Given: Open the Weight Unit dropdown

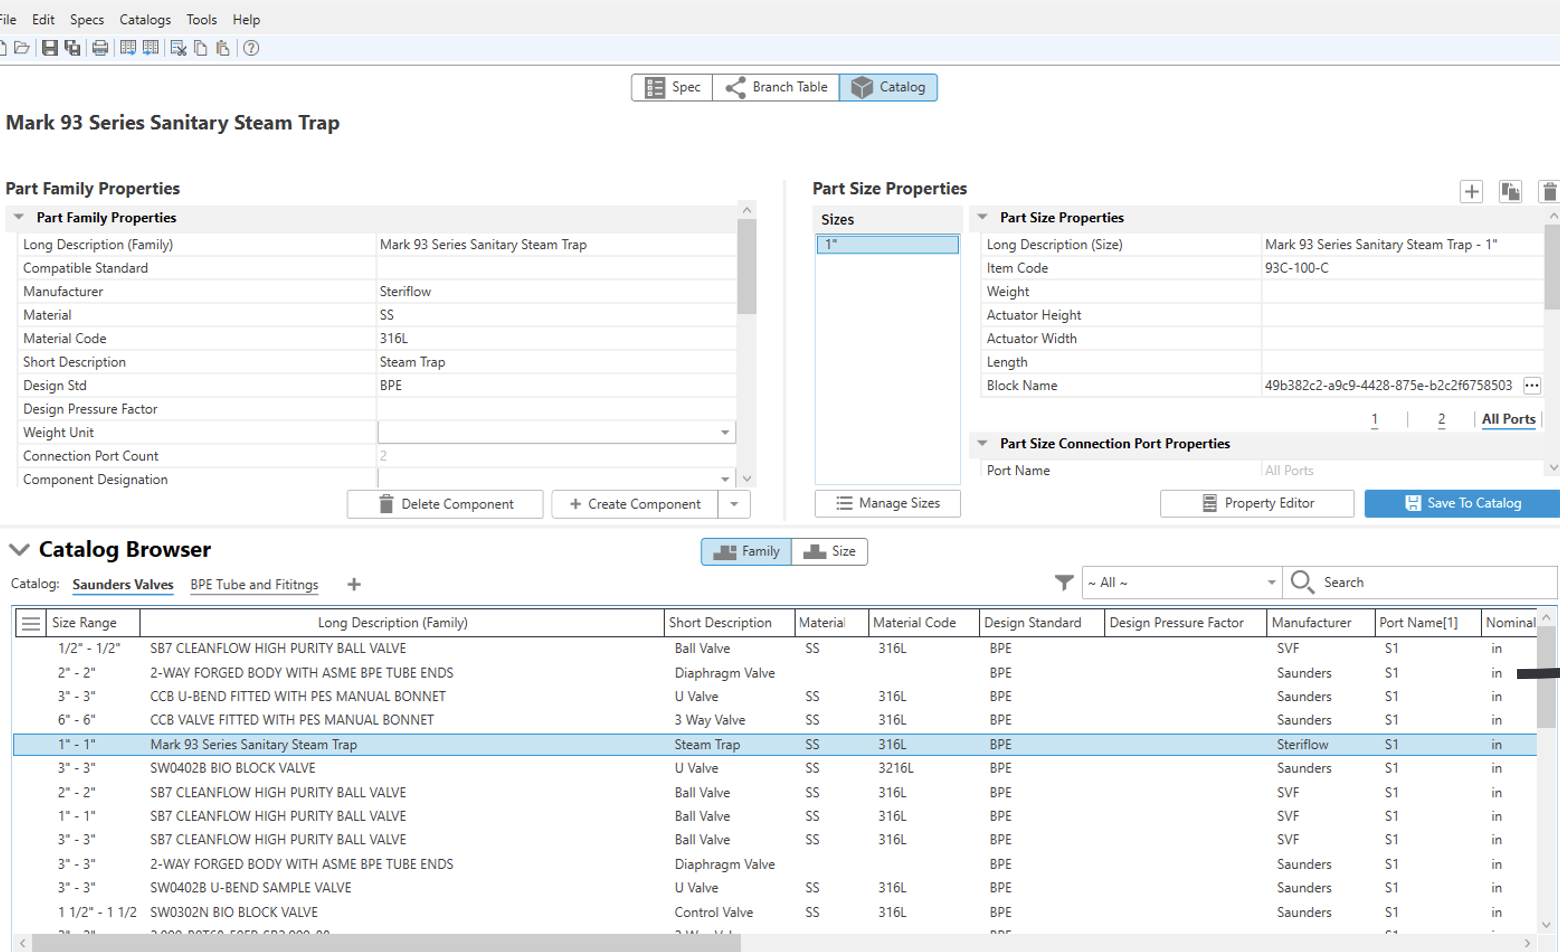Looking at the screenshot, I should click(725, 433).
